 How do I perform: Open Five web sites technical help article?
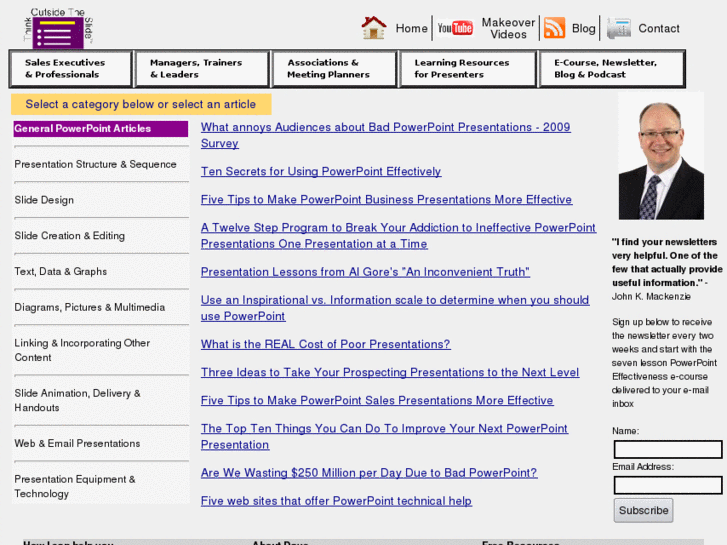point(336,501)
